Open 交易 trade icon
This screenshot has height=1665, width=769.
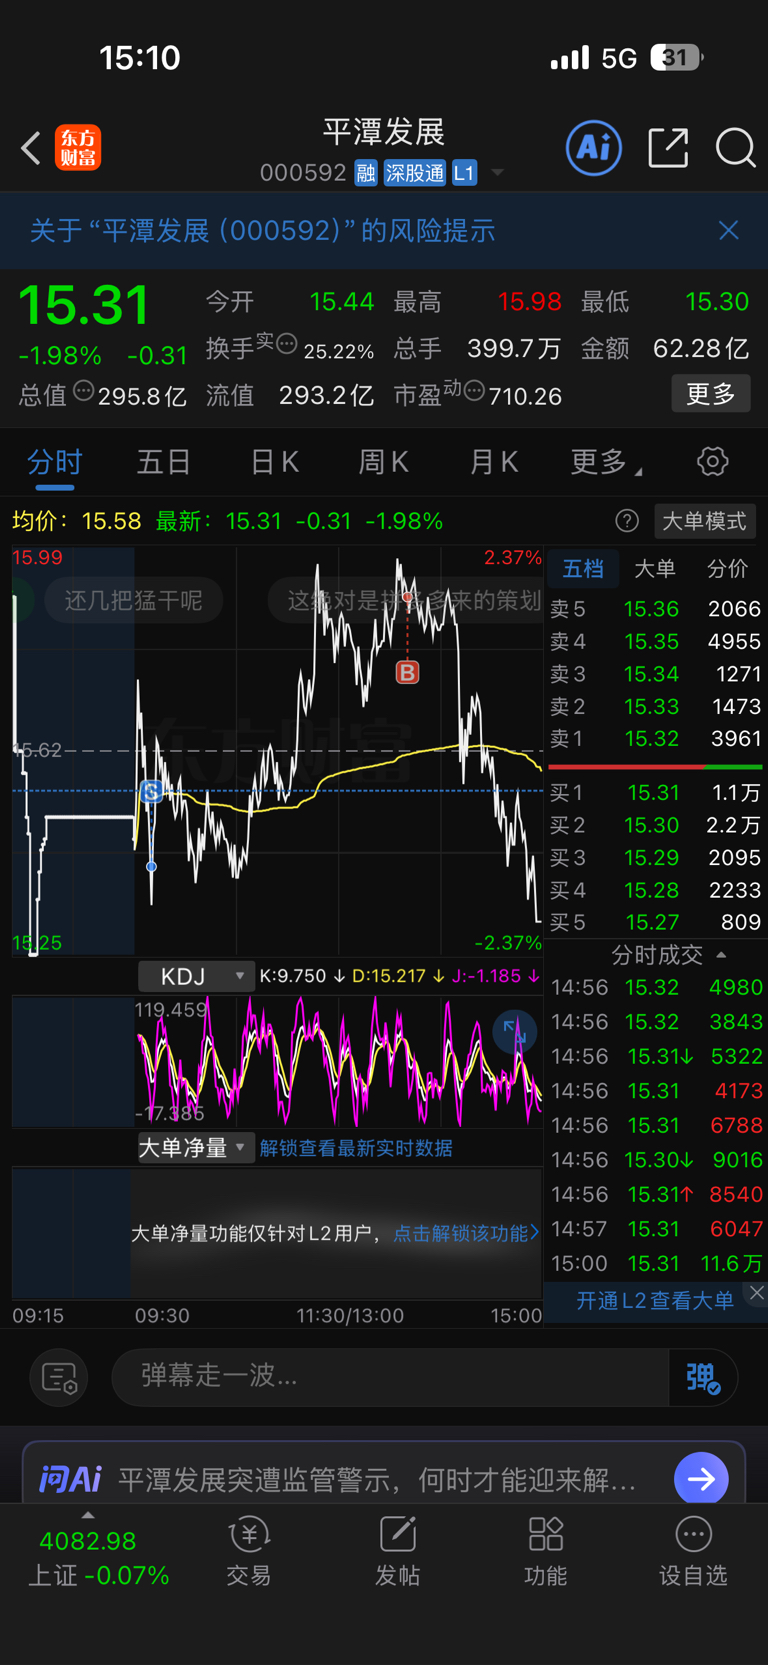[x=248, y=1551]
